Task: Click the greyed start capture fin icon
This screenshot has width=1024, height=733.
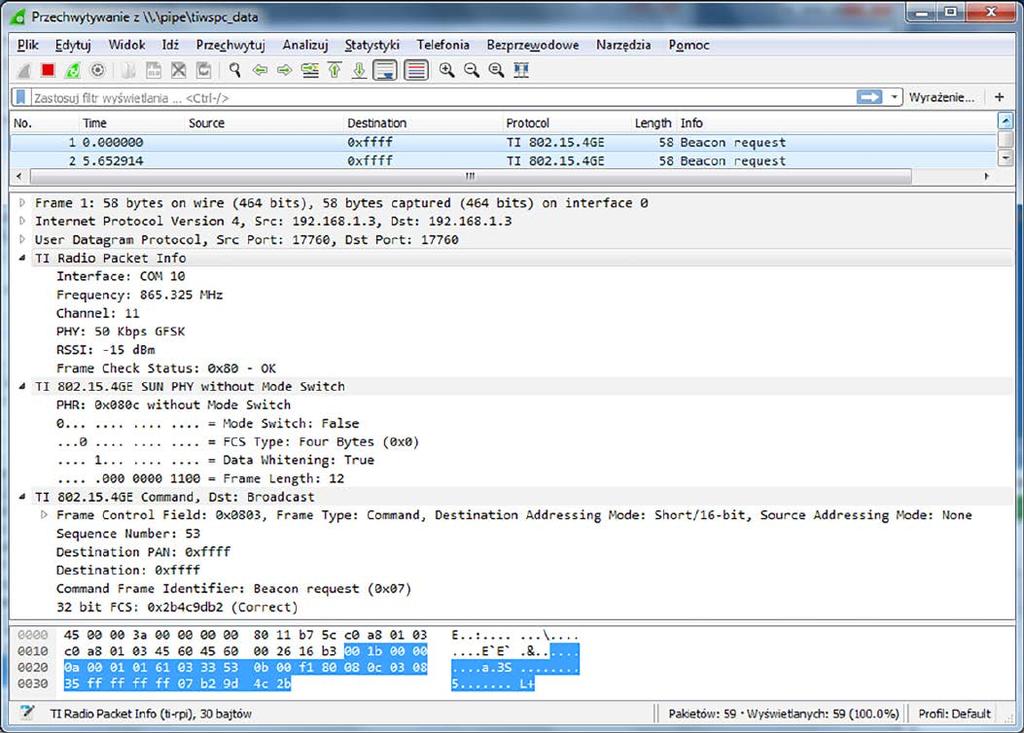Action: pos(24,71)
